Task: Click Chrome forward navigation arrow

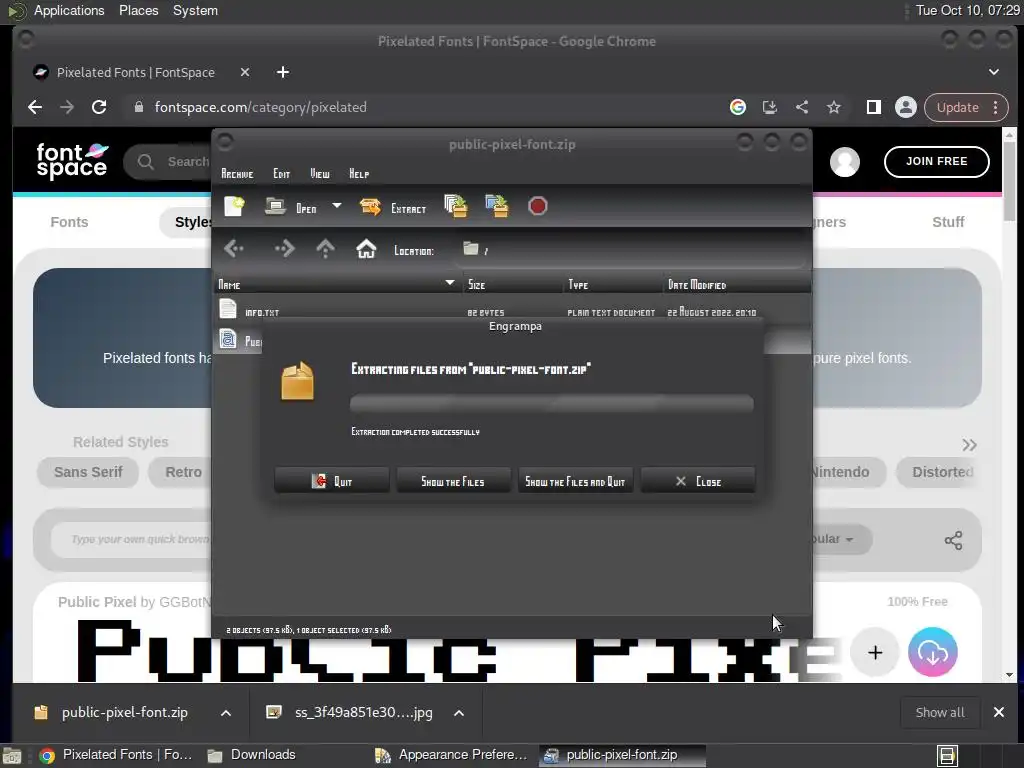Action: (67, 107)
